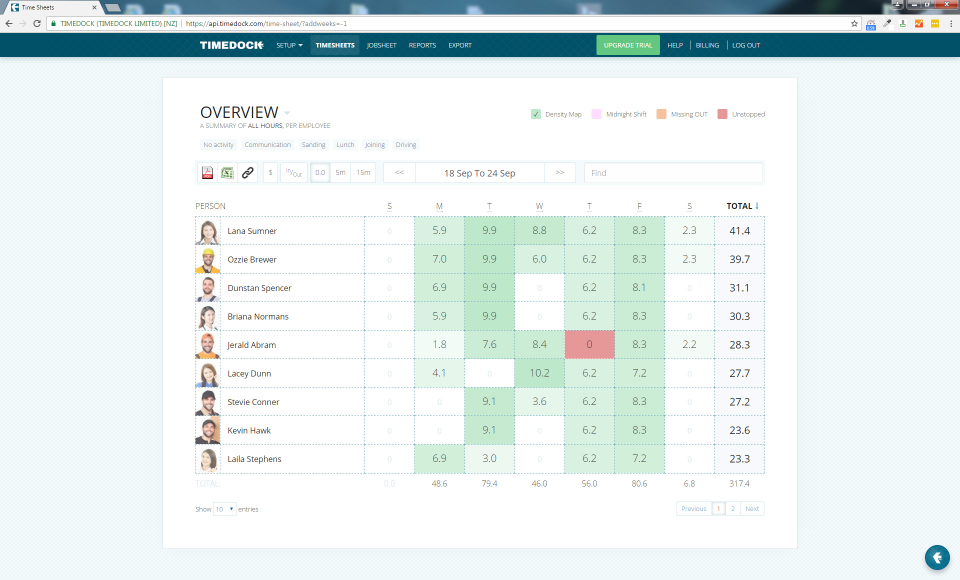This screenshot has height=580, width=960.
Task: Click Log Out
Action: click(x=746, y=45)
